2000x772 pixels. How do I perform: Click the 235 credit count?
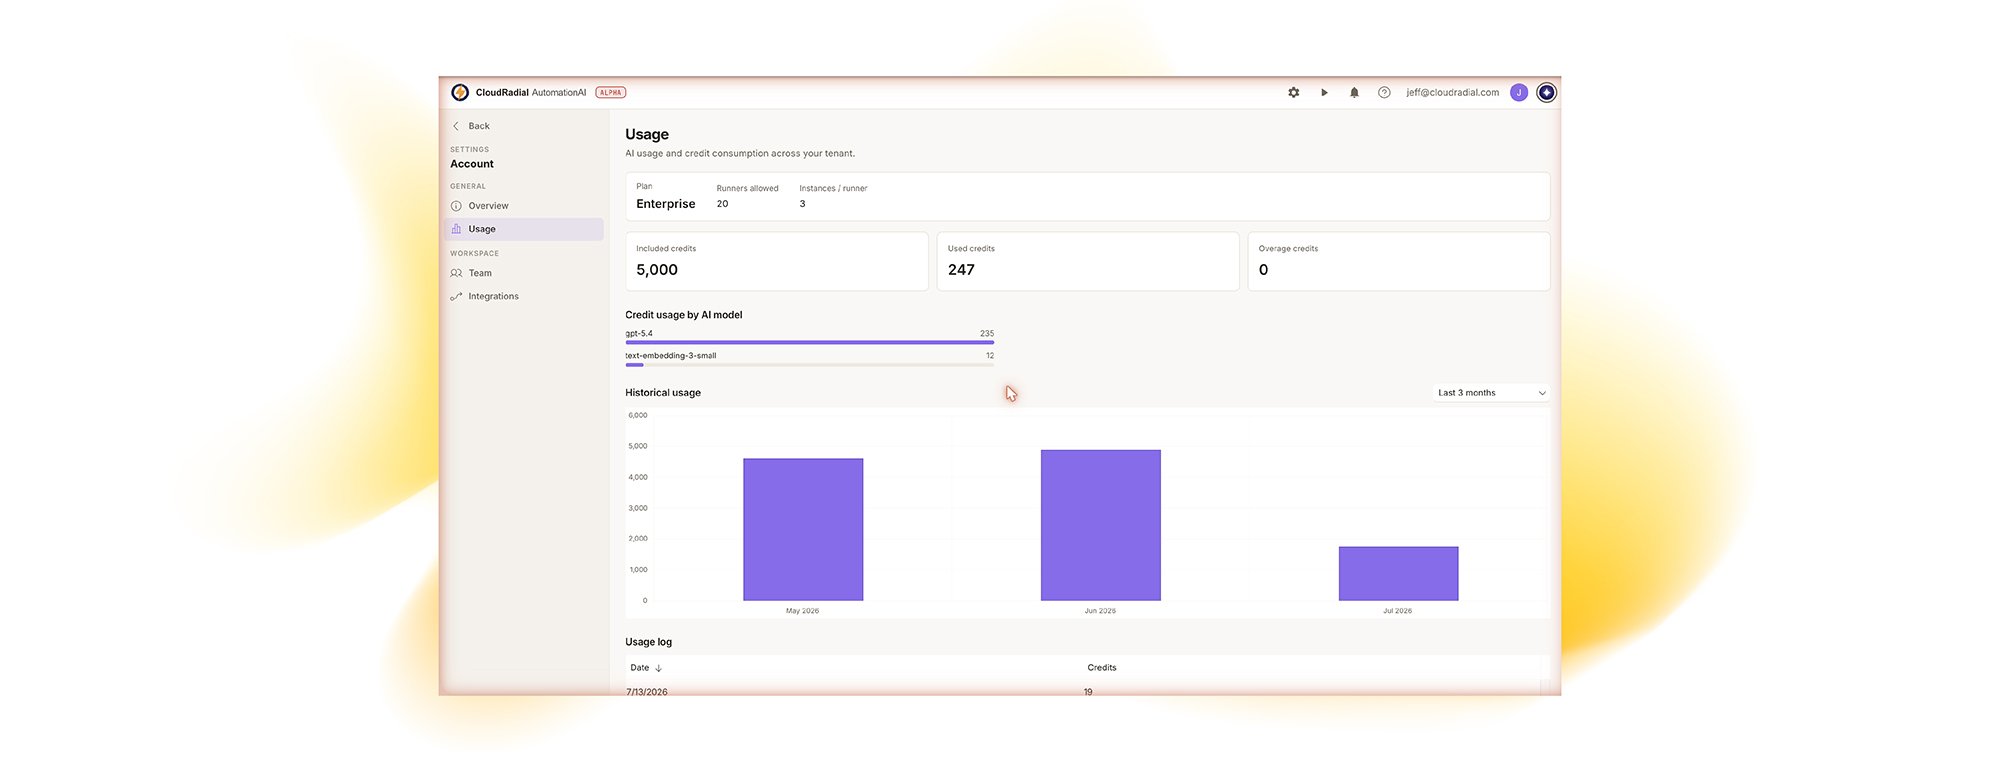click(987, 334)
